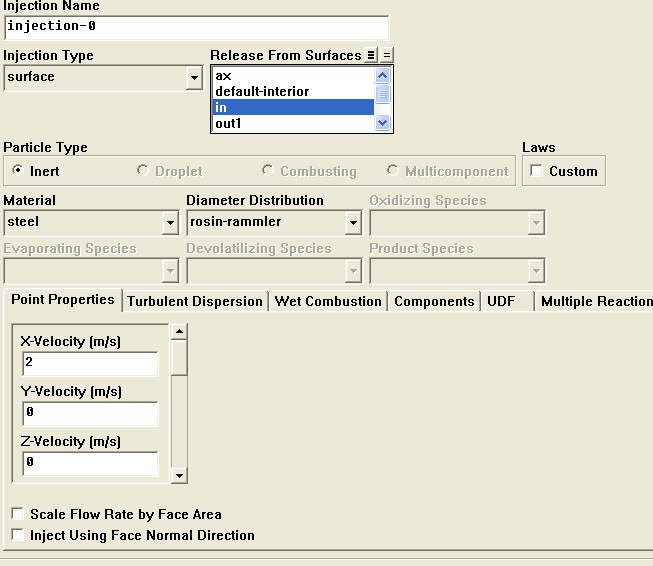The image size is (653, 566).
Task: Click the Point Properties scroll-up arrow
Action: (x=179, y=331)
